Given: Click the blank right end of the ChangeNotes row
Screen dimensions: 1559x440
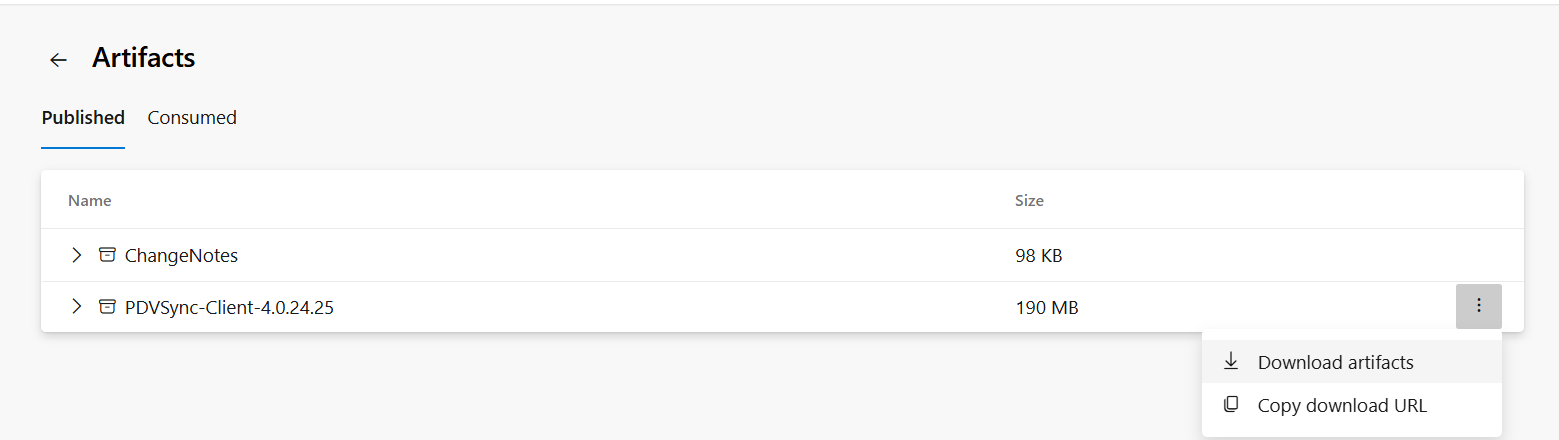Looking at the screenshot, I should click(x=1400, y=256).
